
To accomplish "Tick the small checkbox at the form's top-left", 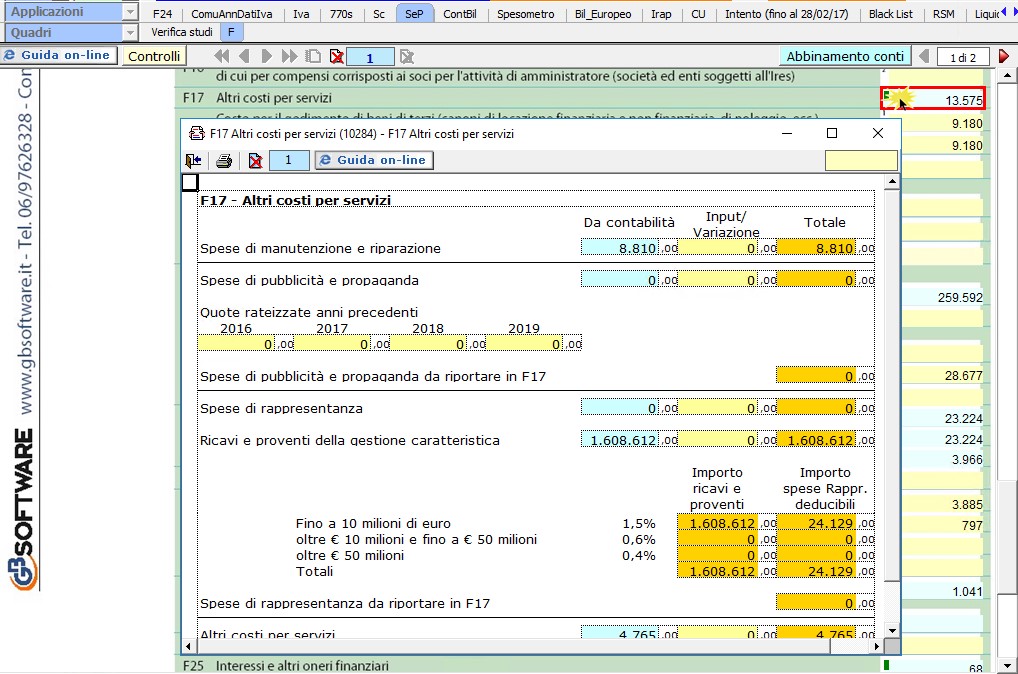I will 190,182.
